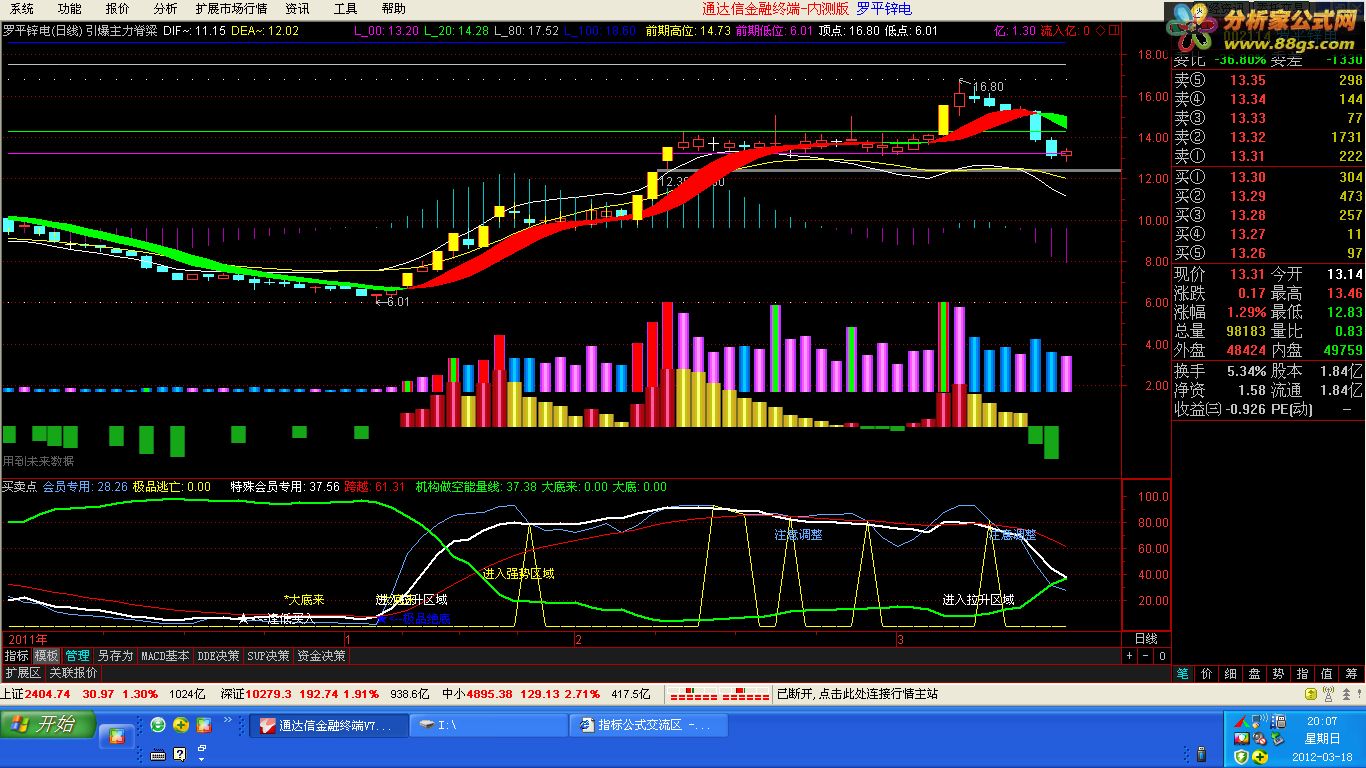The width and height of the screenshot is (1366, 768).
Task: Click the 卖① ask price 13.31
Action: 1247,156
